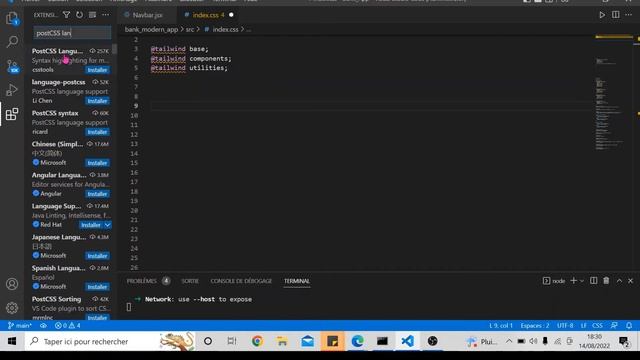The height and width of the screenshot is (360, 640).
Task: Open launch profile dropdown next to node
Action: pyautogui.click(x=582, y=281)
